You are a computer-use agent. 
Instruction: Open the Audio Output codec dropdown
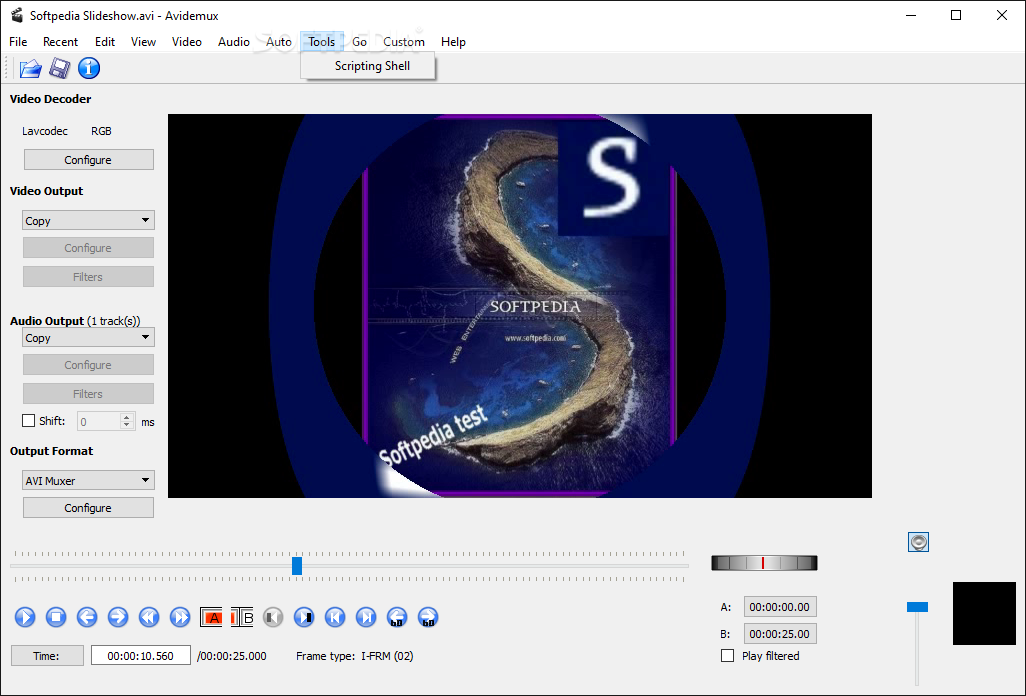click(x=88, y=338)
